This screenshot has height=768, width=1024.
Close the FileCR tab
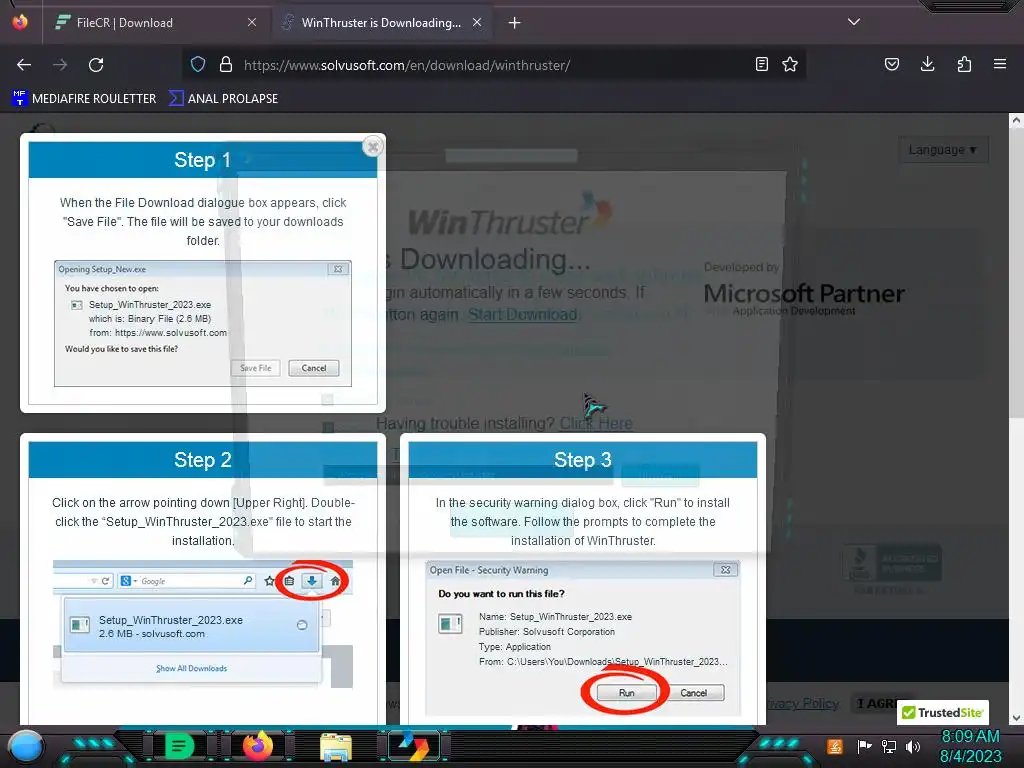(x=252, y=23)
